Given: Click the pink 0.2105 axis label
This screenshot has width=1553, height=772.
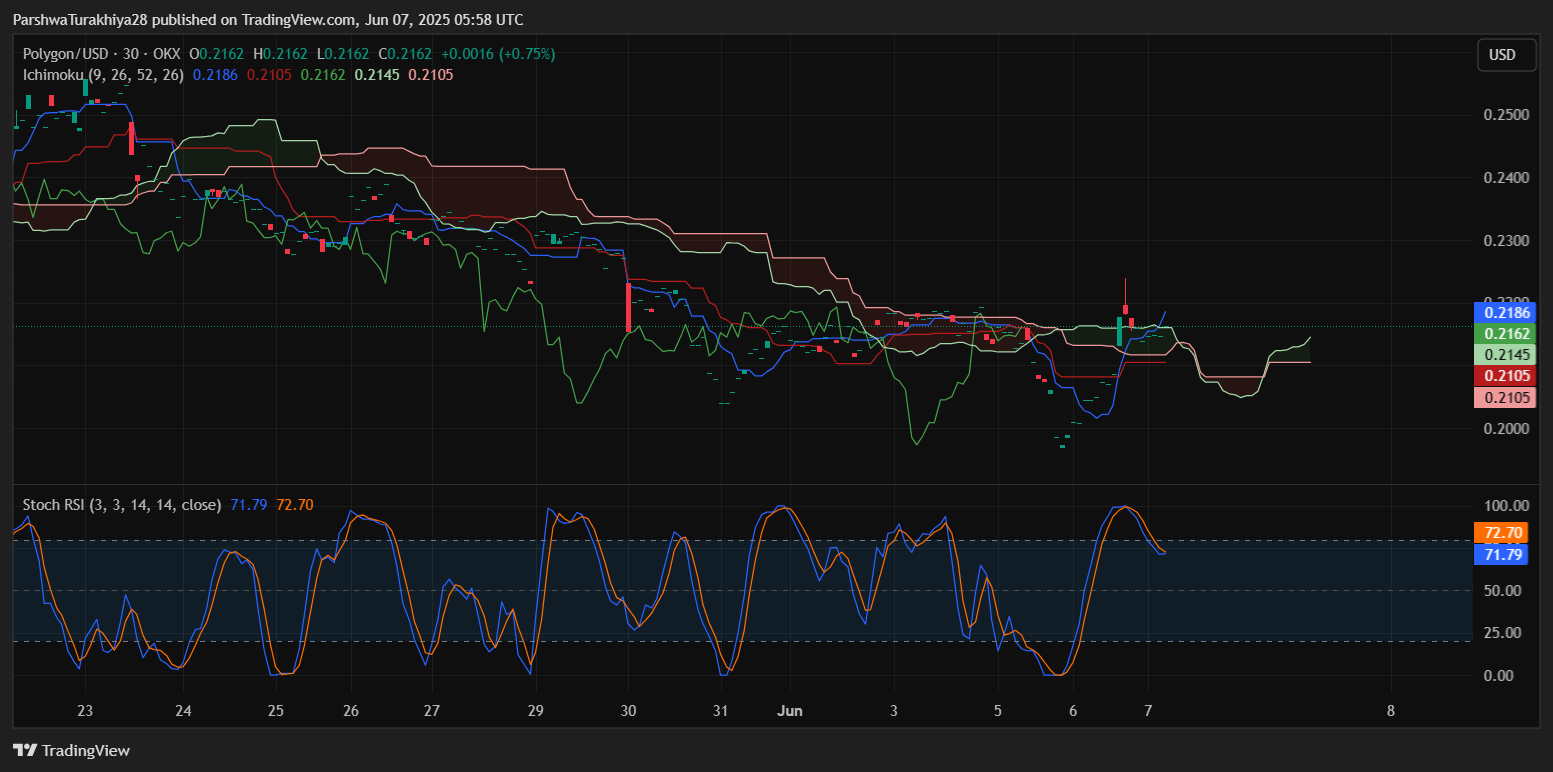Looking at the screenshot, I should pyautogui.click(x=1501, y=397).
